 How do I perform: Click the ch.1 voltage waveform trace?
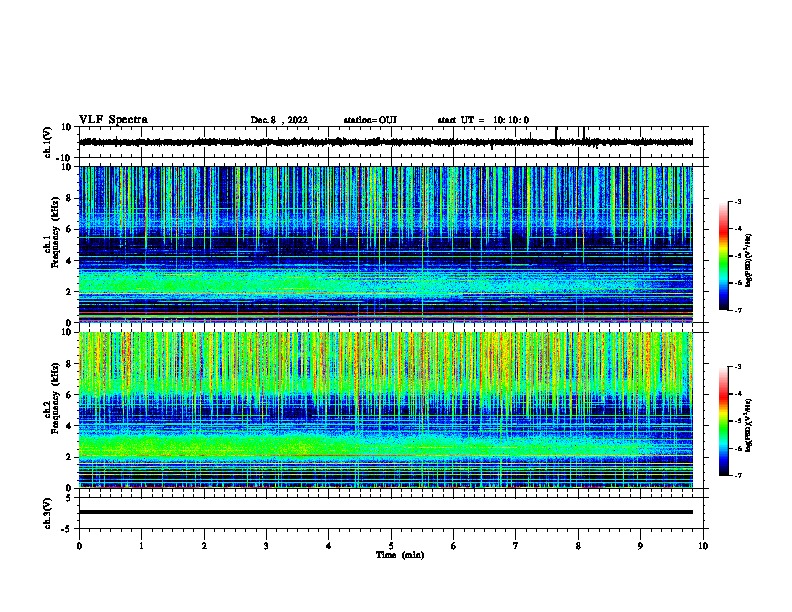(x=385, y=142)
